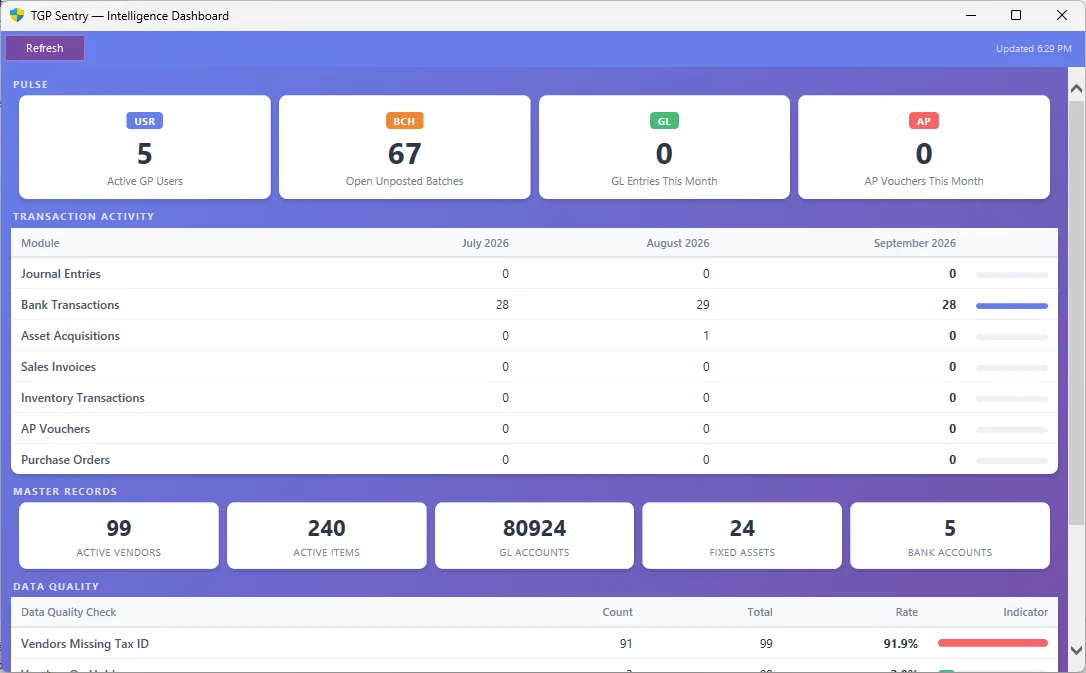The image size is (1086, 673).
Task: Minimize the TGP Sentry window
Action: [x=971, y=15]
